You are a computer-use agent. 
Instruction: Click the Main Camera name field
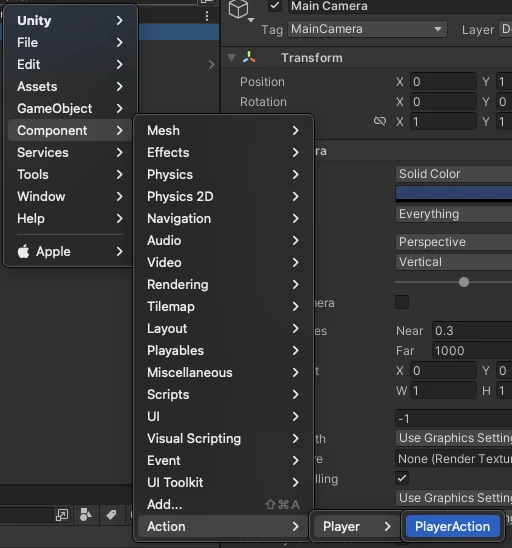point(400,6)
